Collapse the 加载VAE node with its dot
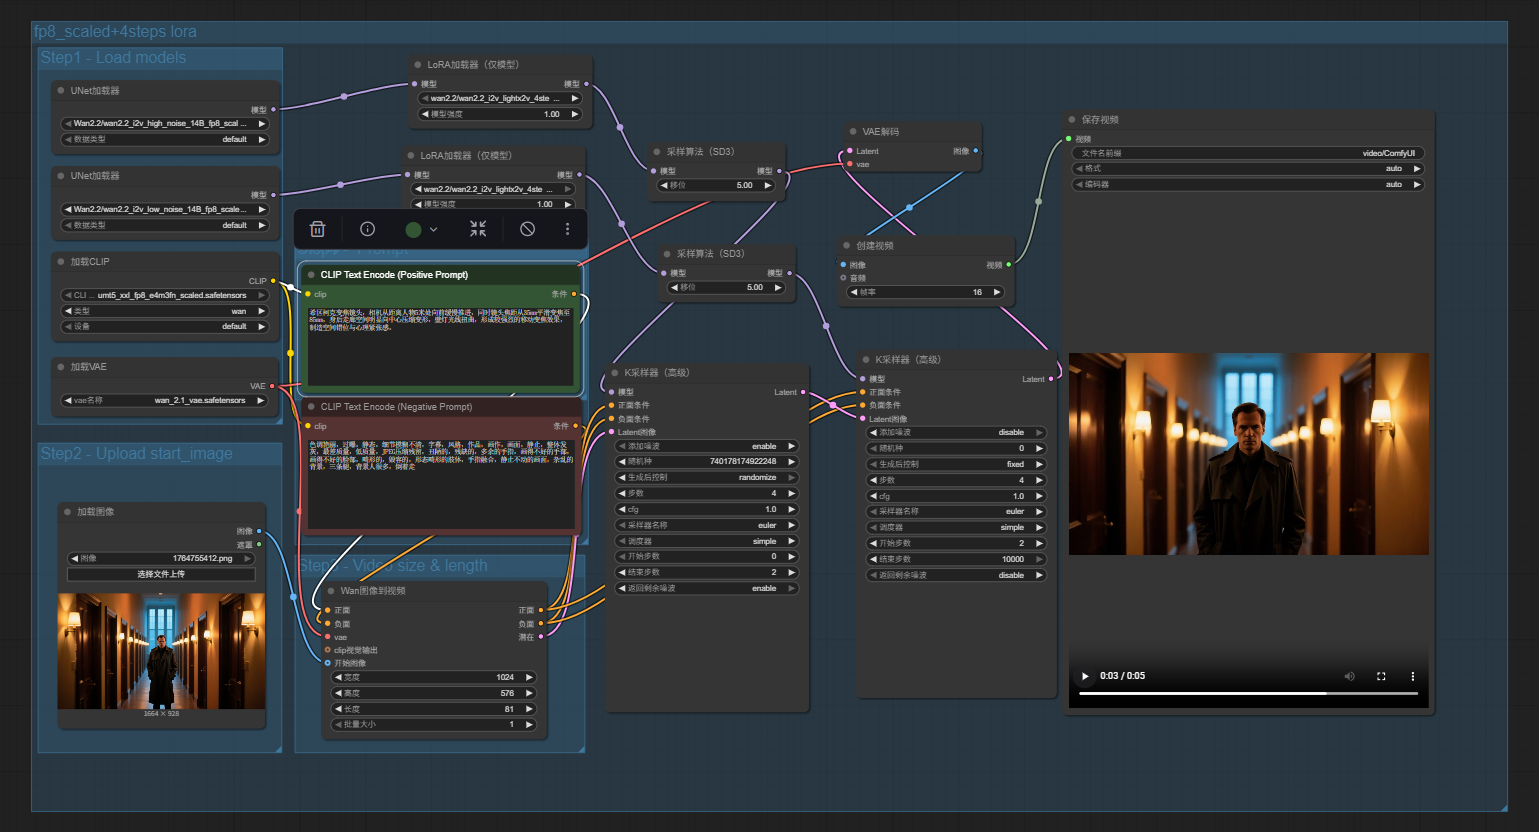The image size is (1539, 832). (x=61, y=366)
